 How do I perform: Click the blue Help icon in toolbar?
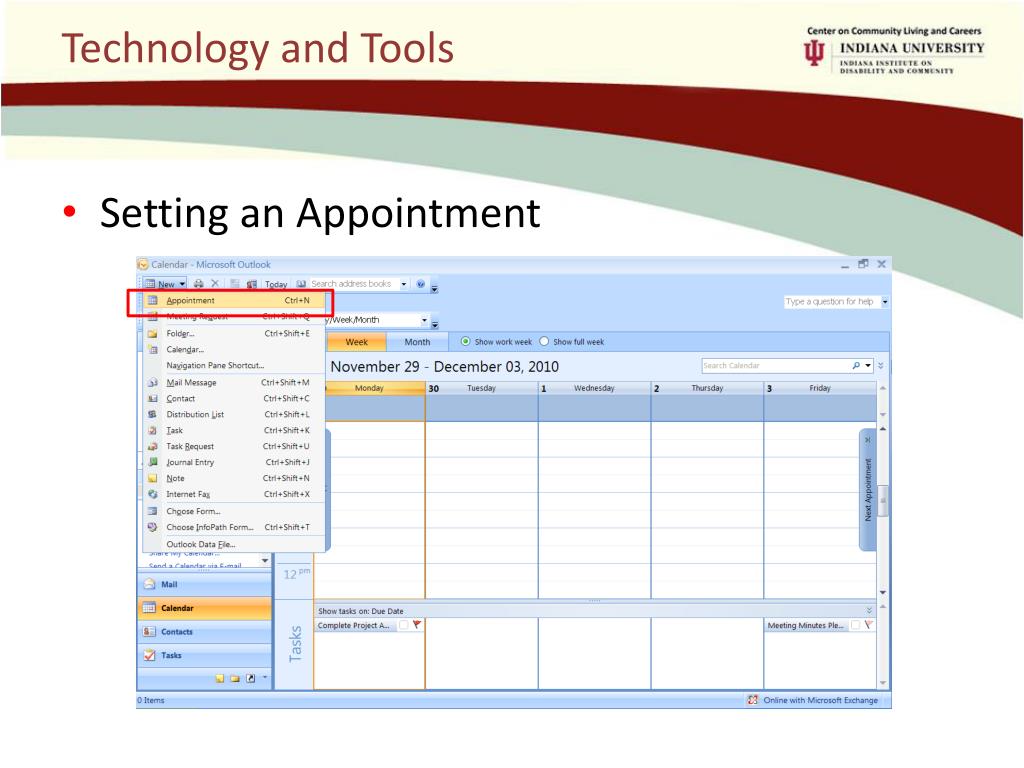(421, 283)
